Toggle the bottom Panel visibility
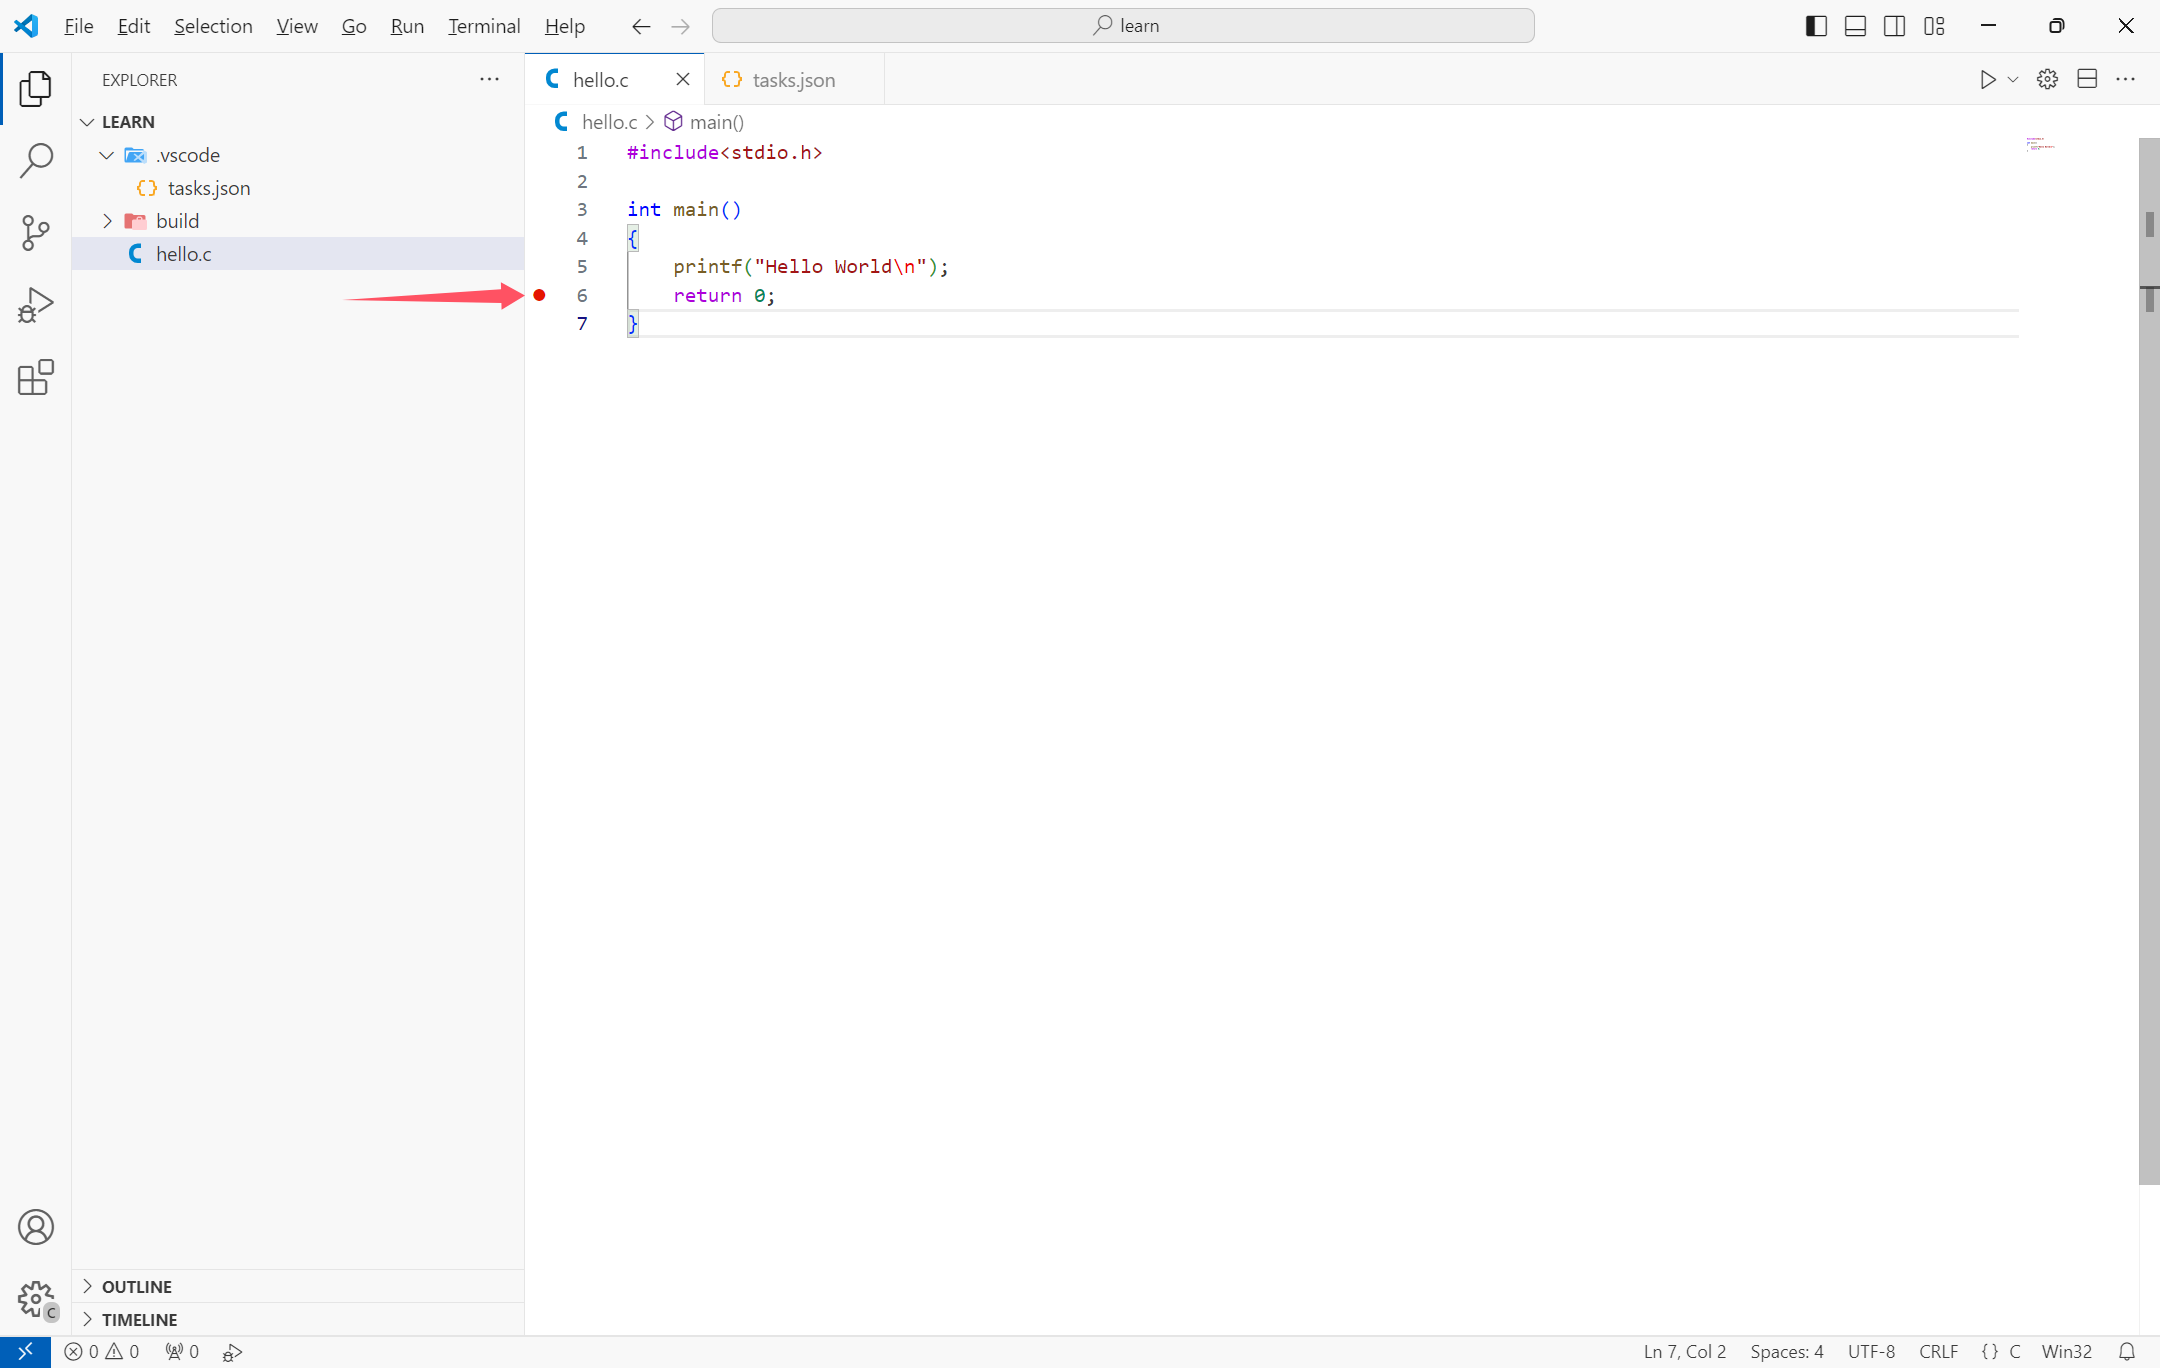This screenshot has height=1368, width=2160. [1855, 26]
